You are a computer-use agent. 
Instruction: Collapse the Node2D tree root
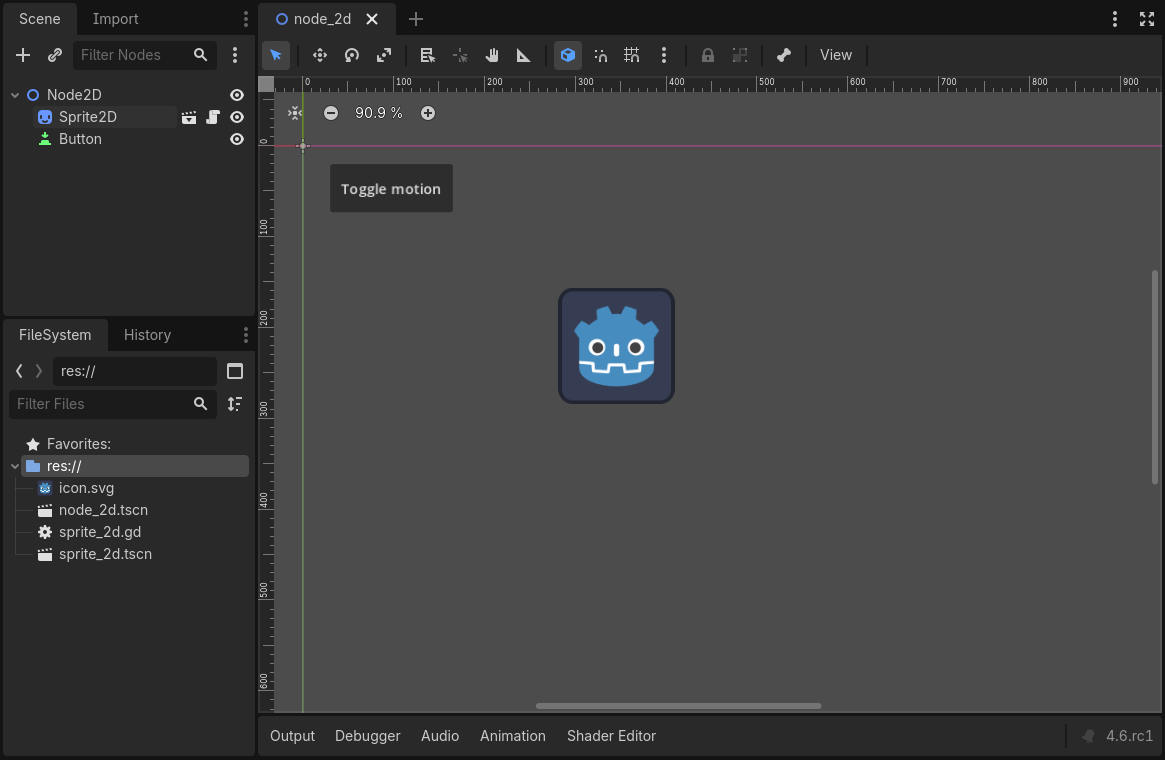15,95
